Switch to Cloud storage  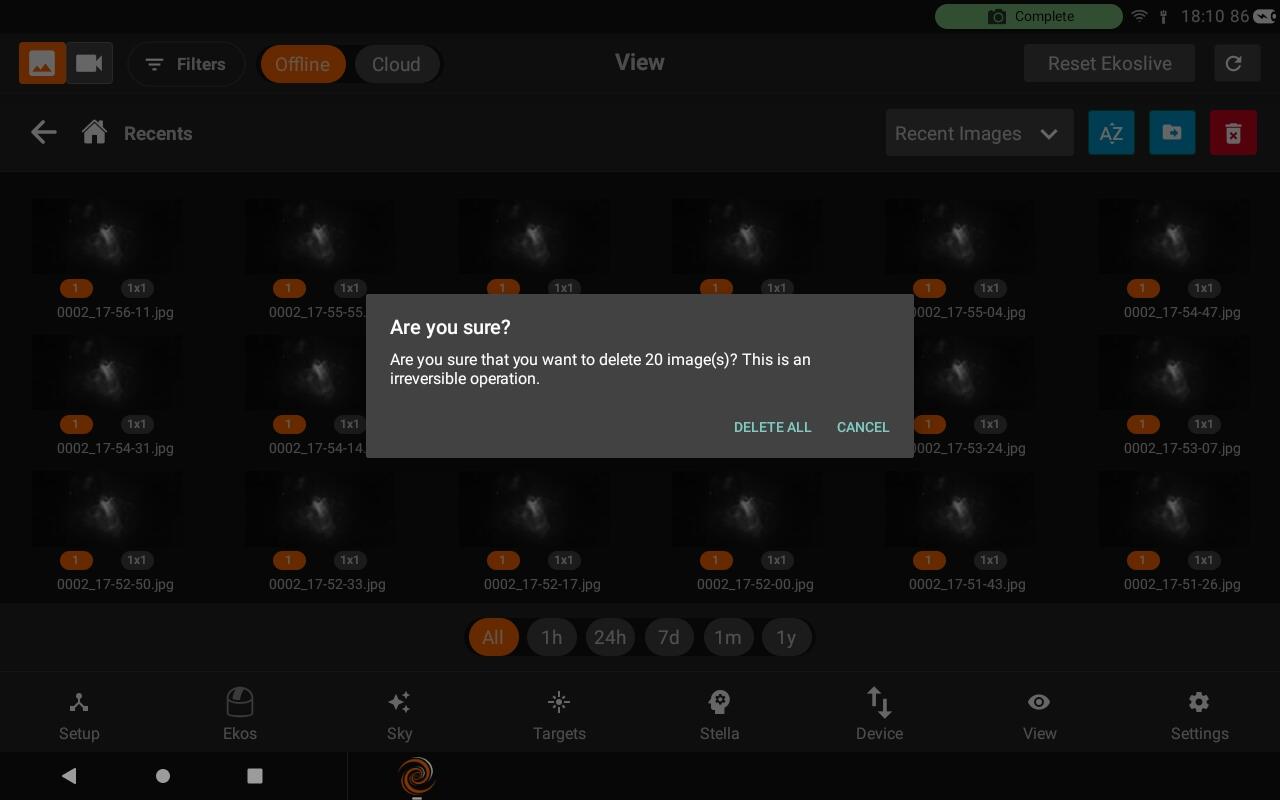[x=396, y=64]
